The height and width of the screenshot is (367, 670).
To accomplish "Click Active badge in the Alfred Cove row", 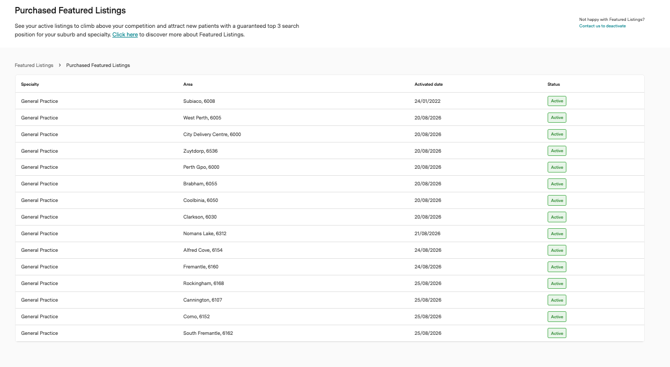I will (x=557, y=250).
